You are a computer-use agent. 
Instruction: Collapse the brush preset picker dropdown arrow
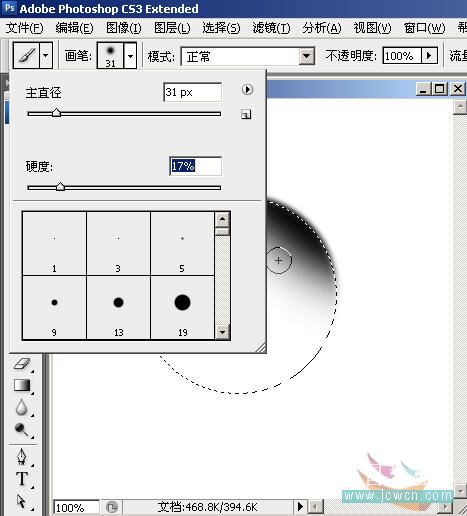130,55
